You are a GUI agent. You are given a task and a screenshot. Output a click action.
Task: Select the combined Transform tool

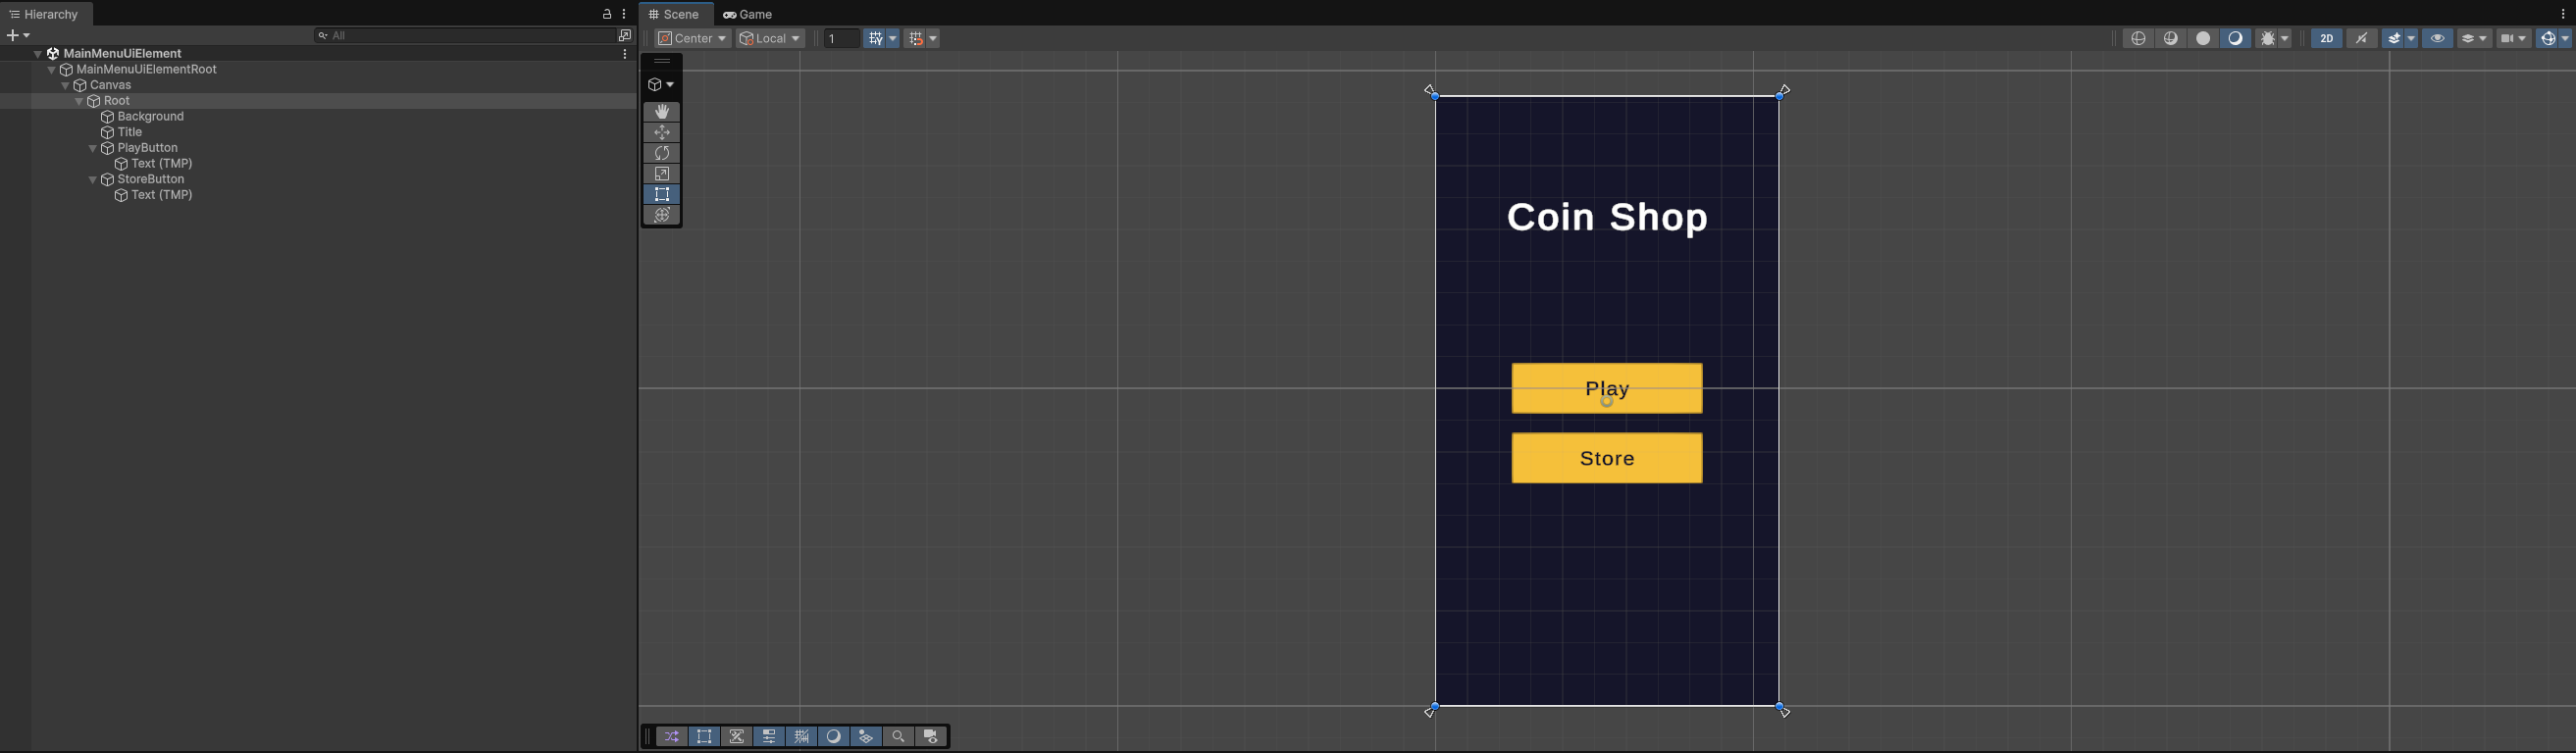662,215
